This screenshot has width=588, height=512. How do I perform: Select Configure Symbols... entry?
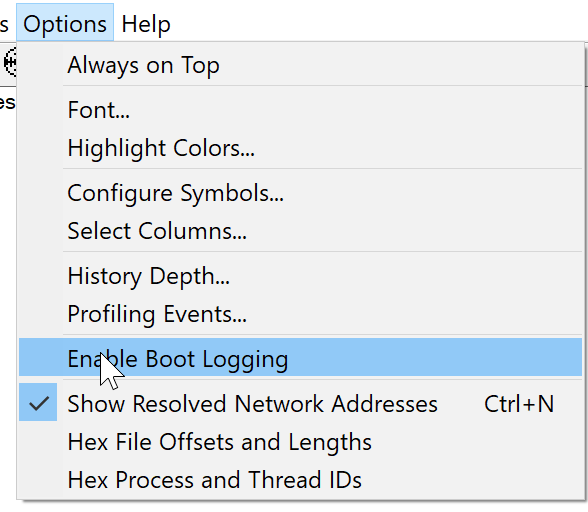tap(300, 193)
